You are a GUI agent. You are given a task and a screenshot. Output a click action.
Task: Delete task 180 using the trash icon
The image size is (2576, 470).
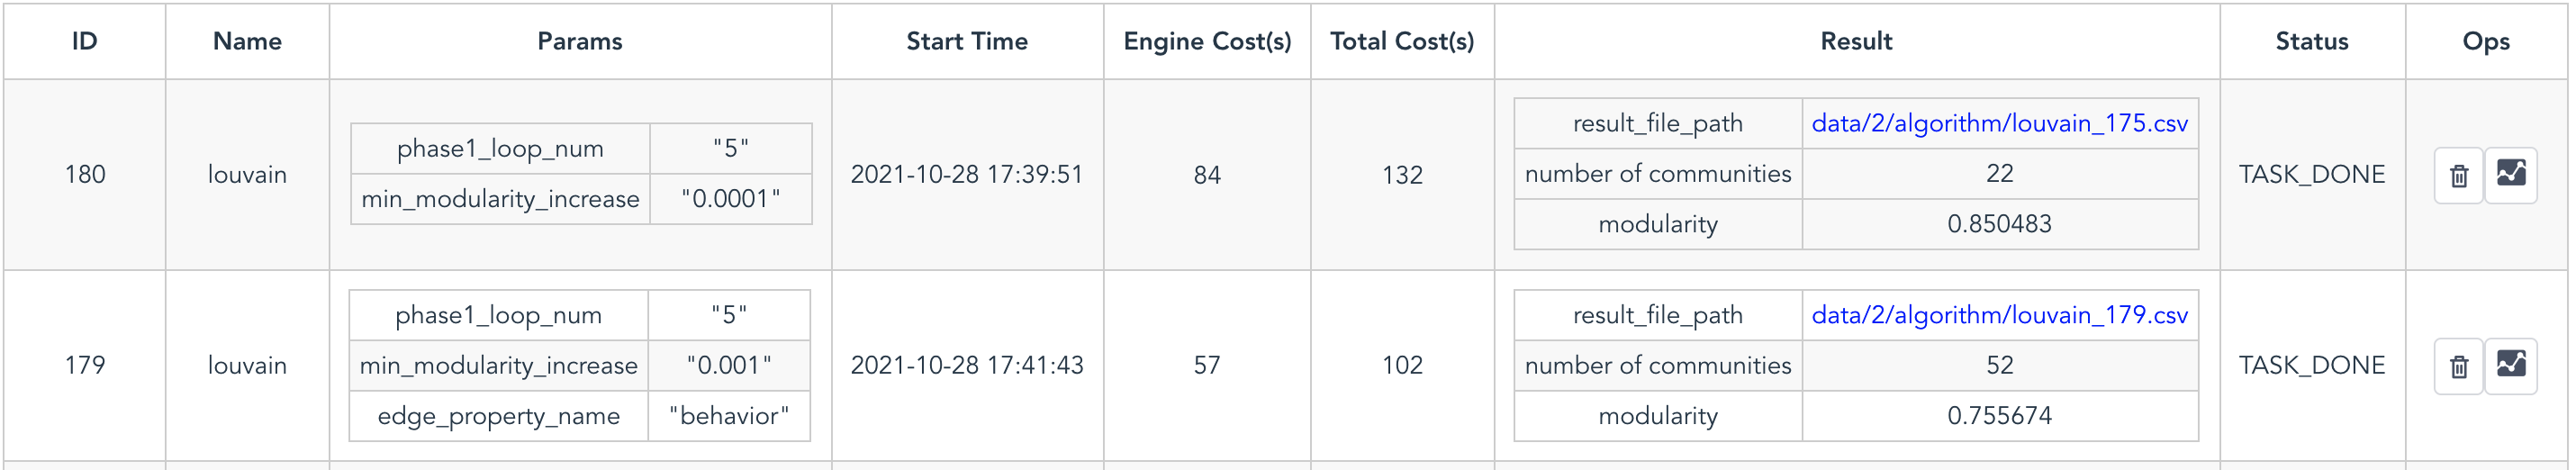tap(2458, 175)
